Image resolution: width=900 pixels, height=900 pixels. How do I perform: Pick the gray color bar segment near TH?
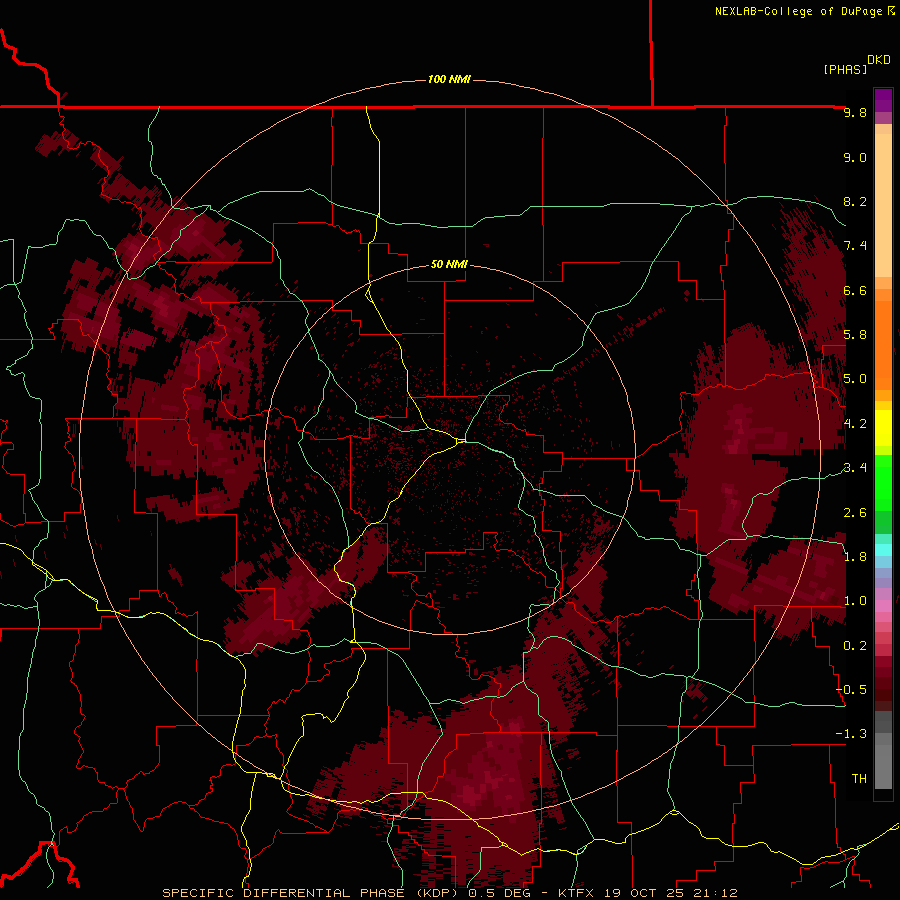[883, 766]
